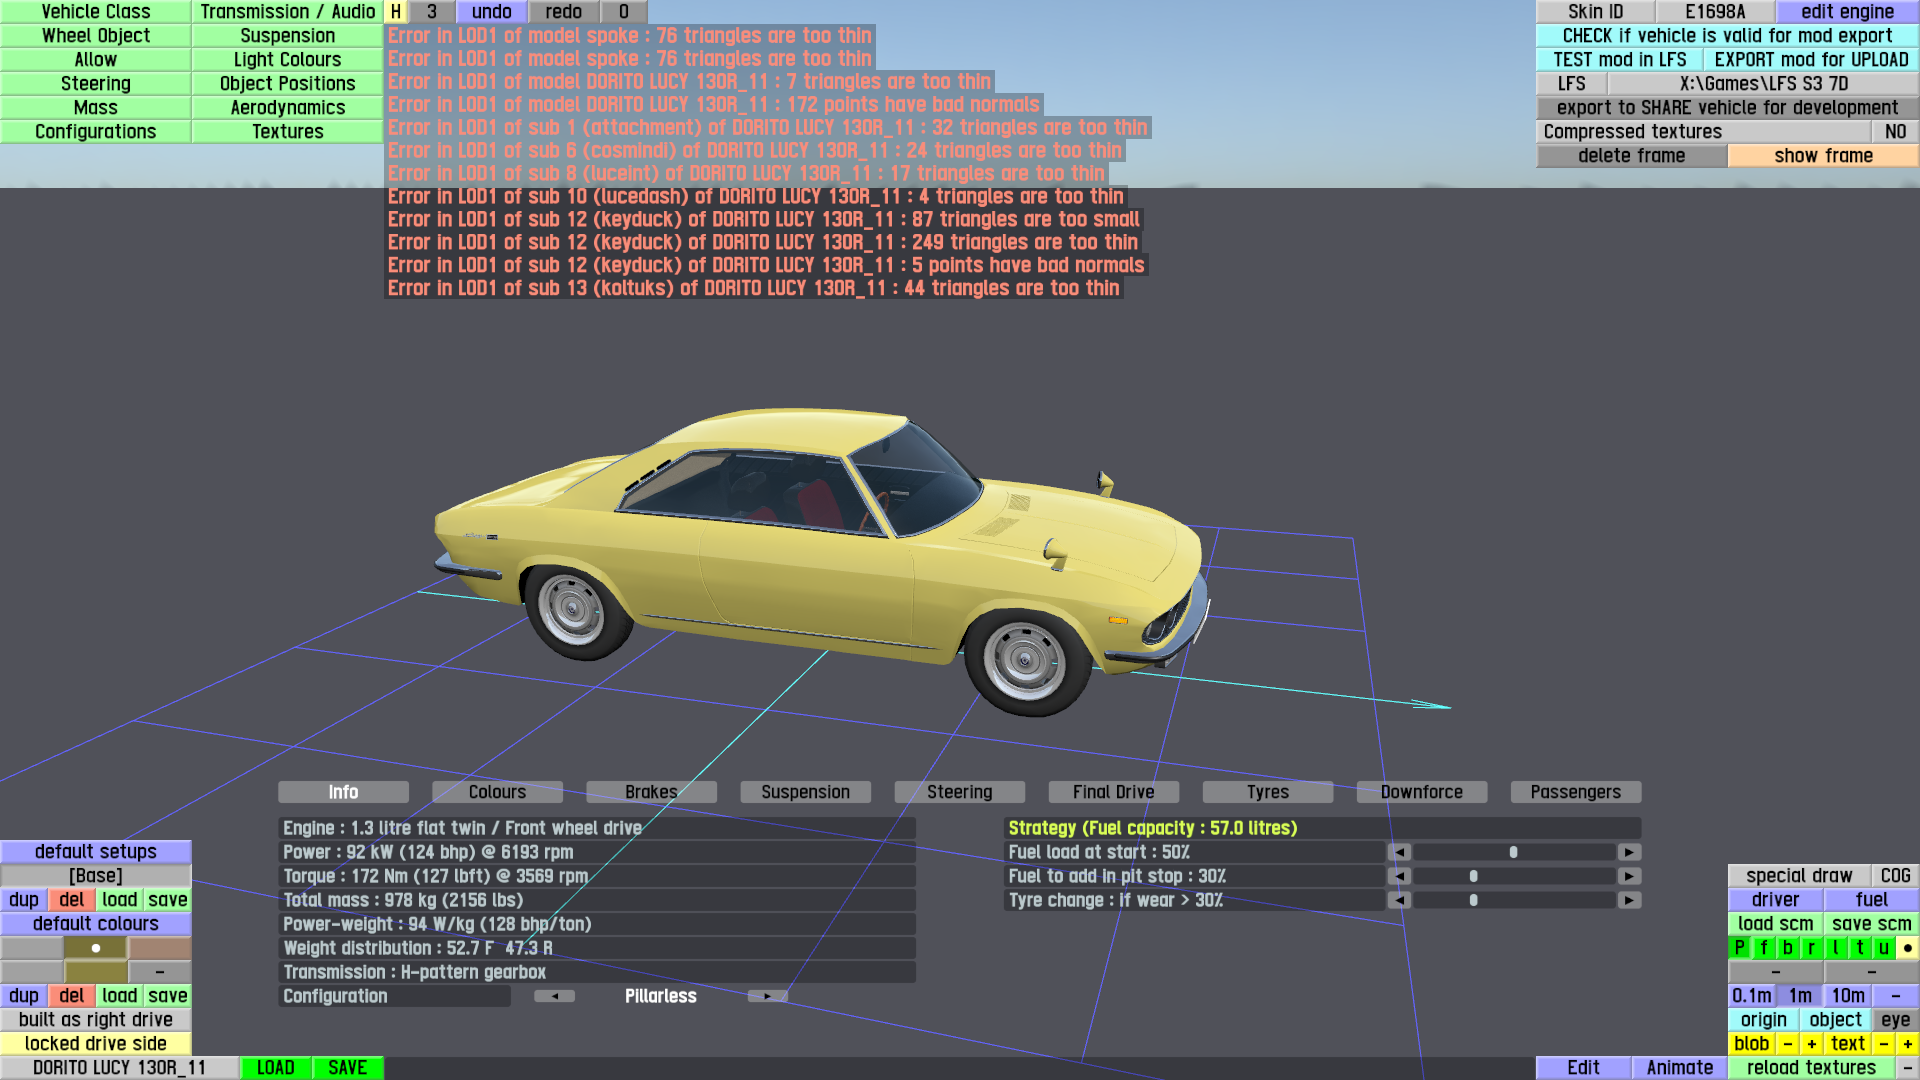Switch to previous configuration left arrow

[554, 996]
